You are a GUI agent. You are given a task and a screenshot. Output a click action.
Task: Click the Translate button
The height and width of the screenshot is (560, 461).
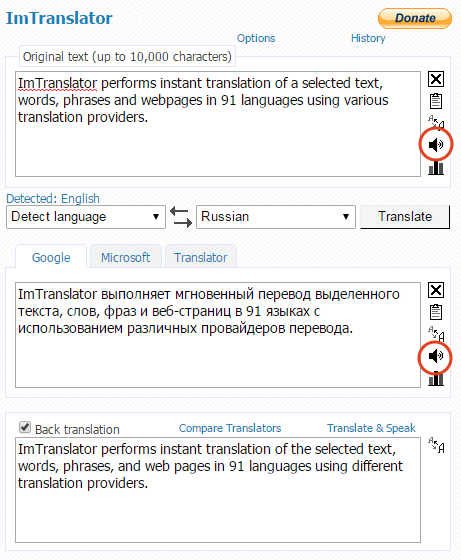[405, 217]
